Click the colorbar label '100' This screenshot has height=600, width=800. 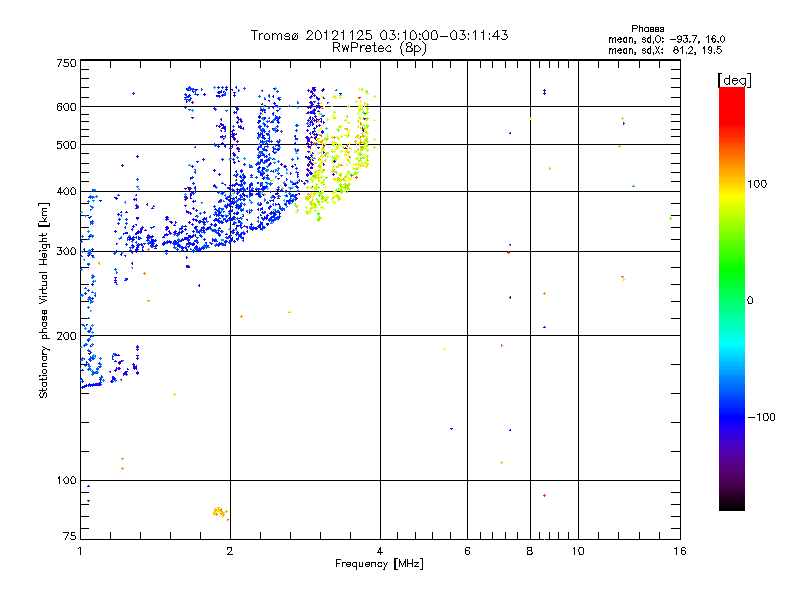click(757, 184)
